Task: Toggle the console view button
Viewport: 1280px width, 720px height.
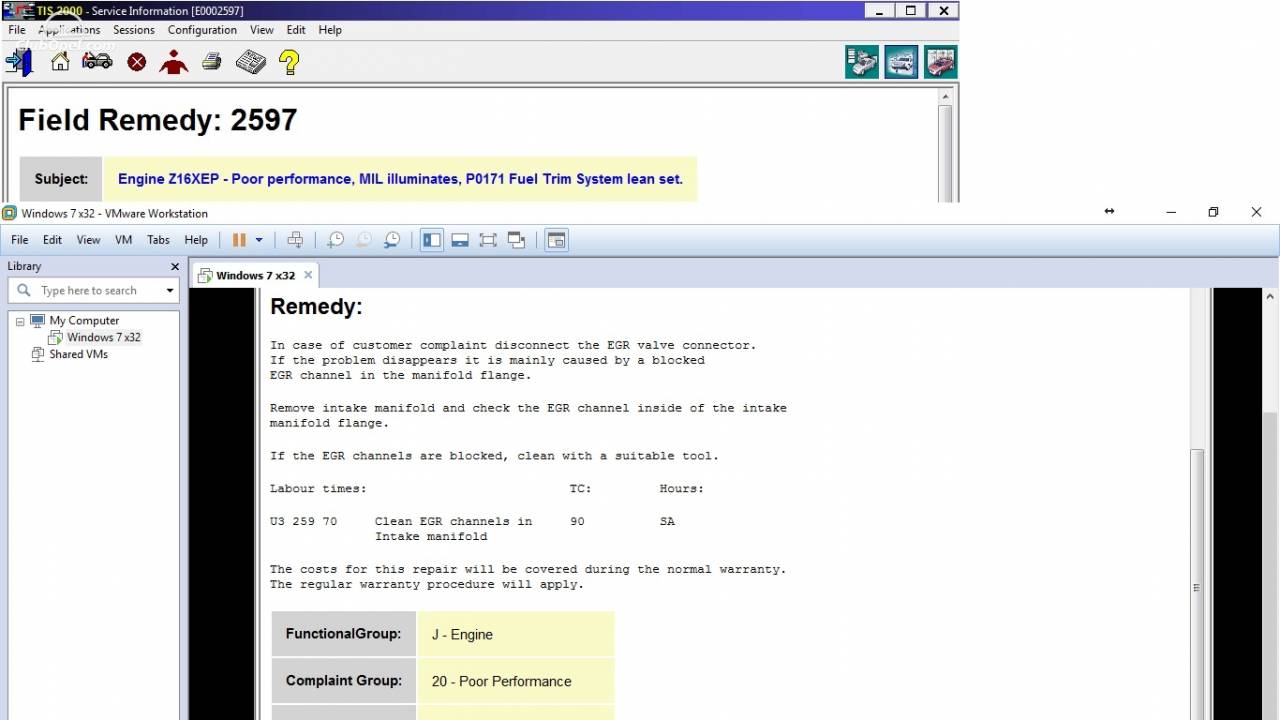Action: (557, 240)
